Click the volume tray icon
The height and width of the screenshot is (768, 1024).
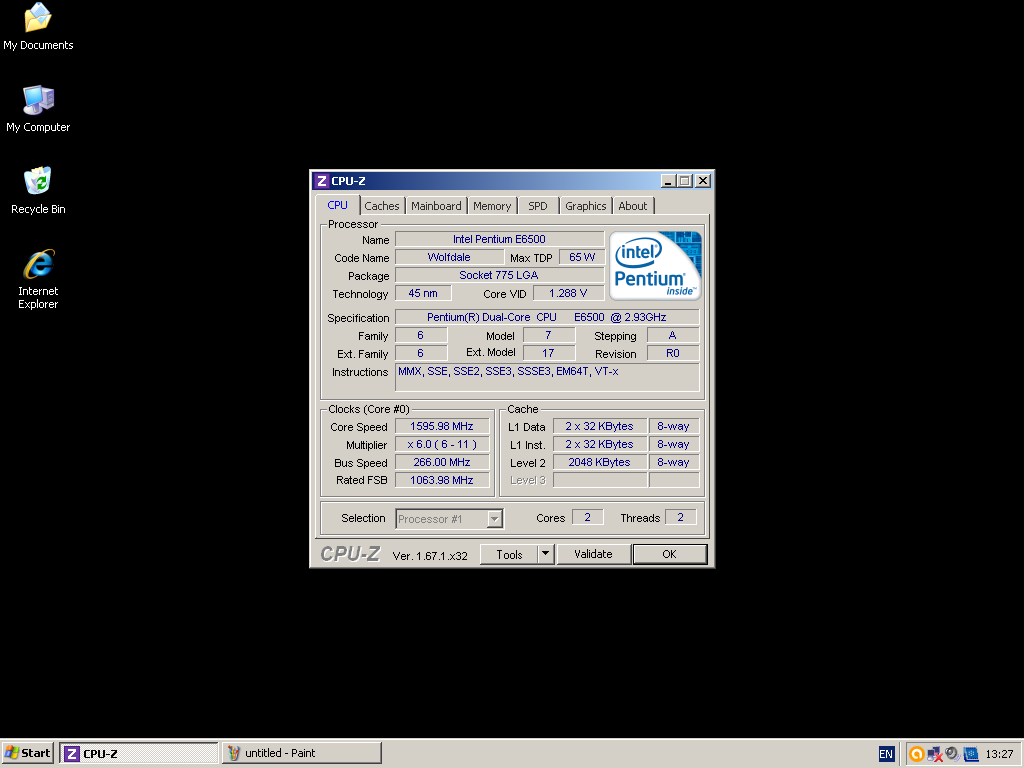point(952,754)
